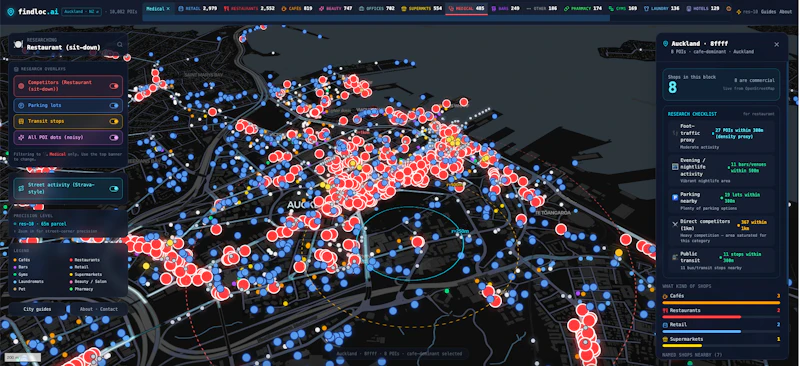
Task: Click Restaurant (sit-down) research type
Action: coord(64,47)
